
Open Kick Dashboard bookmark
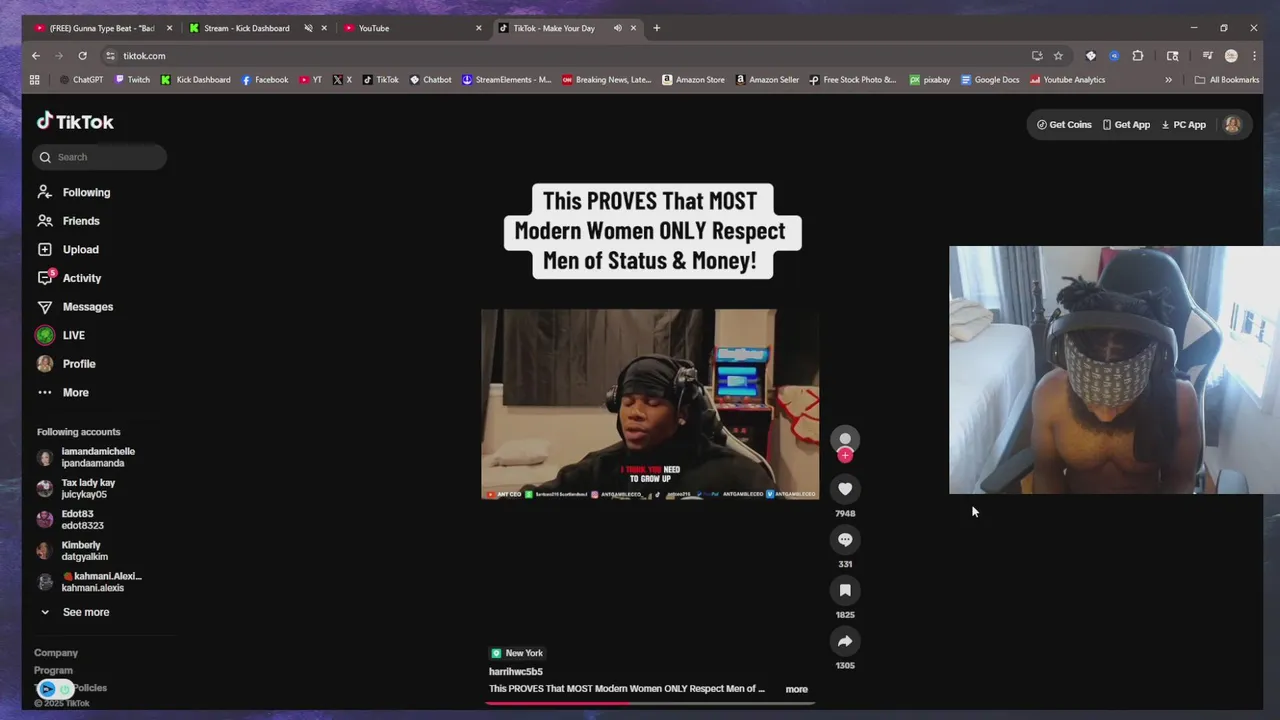(x=196, y=80)
